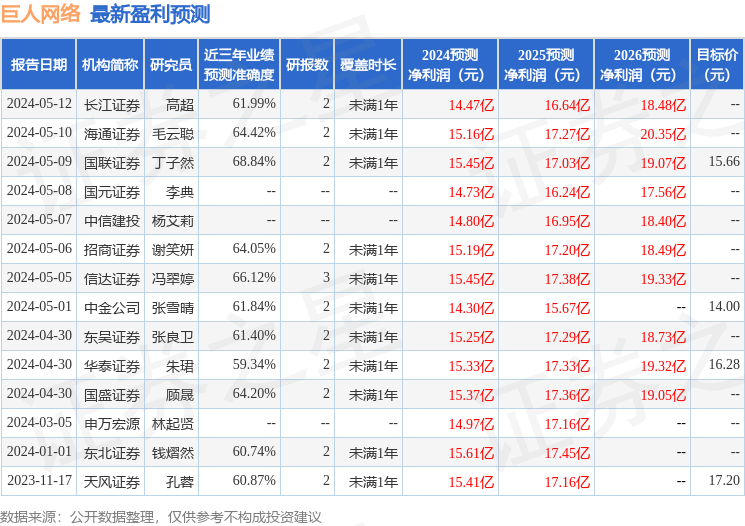Click analyst name 高超

pos(180,105)
